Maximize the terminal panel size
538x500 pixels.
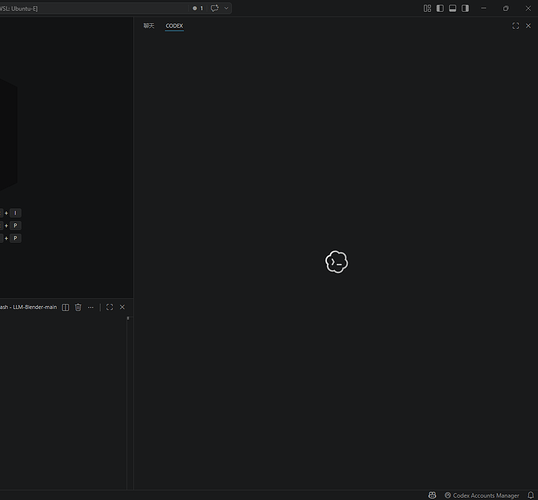[x=109, y=307]
